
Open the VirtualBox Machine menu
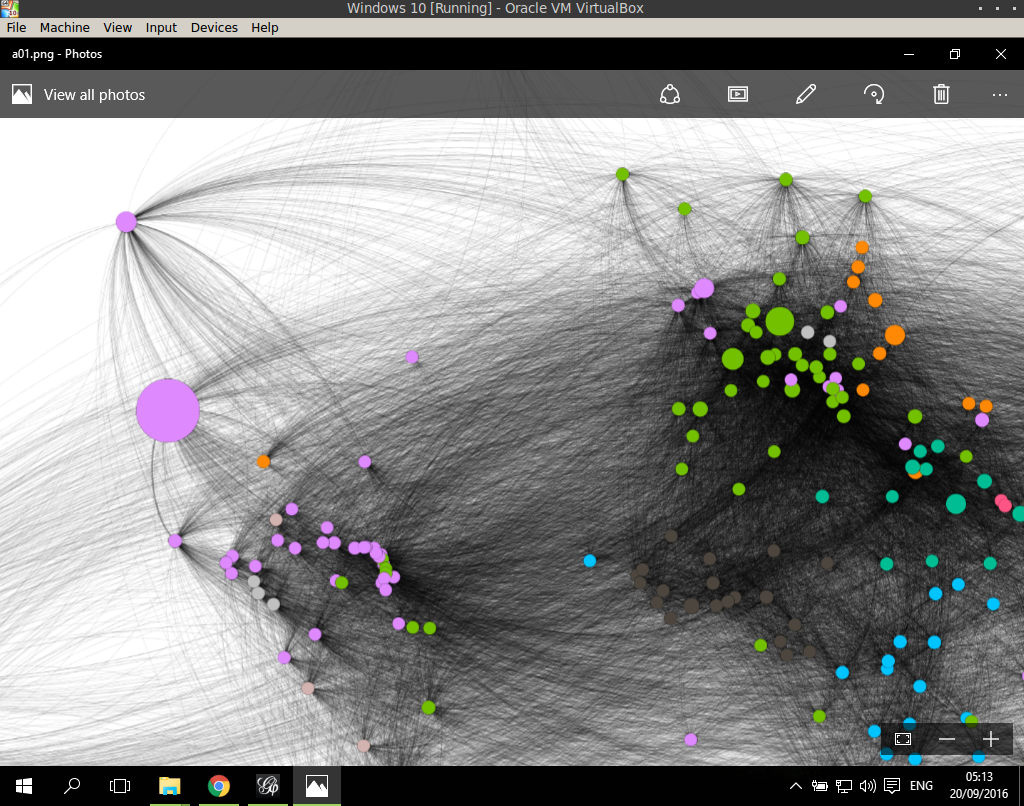coord(64,28)
